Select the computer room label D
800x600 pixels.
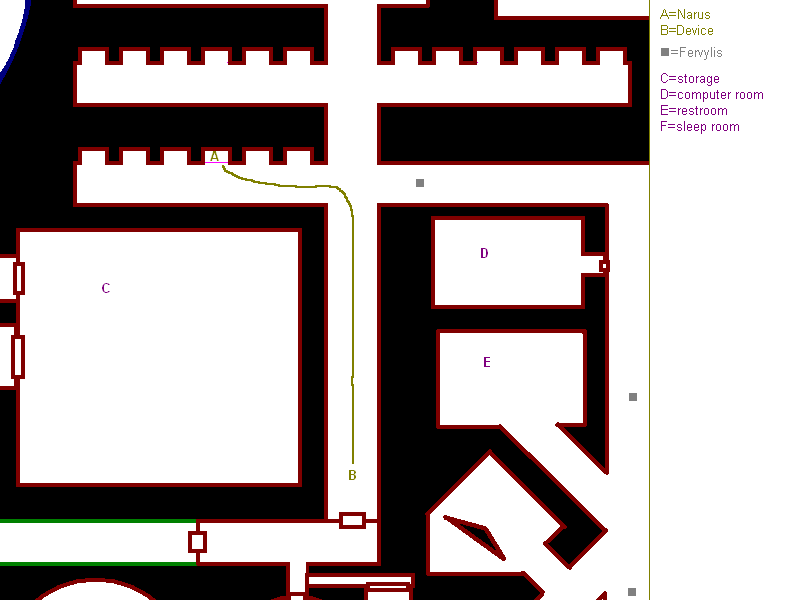(x=484, y=254)
